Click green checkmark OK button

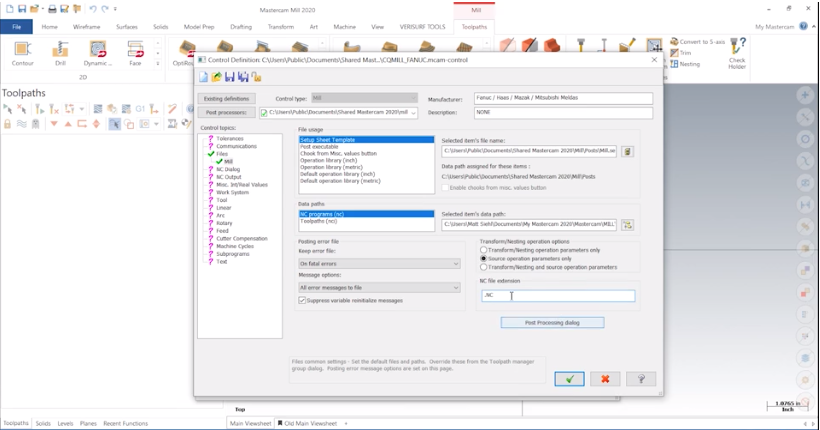[570, 379]
